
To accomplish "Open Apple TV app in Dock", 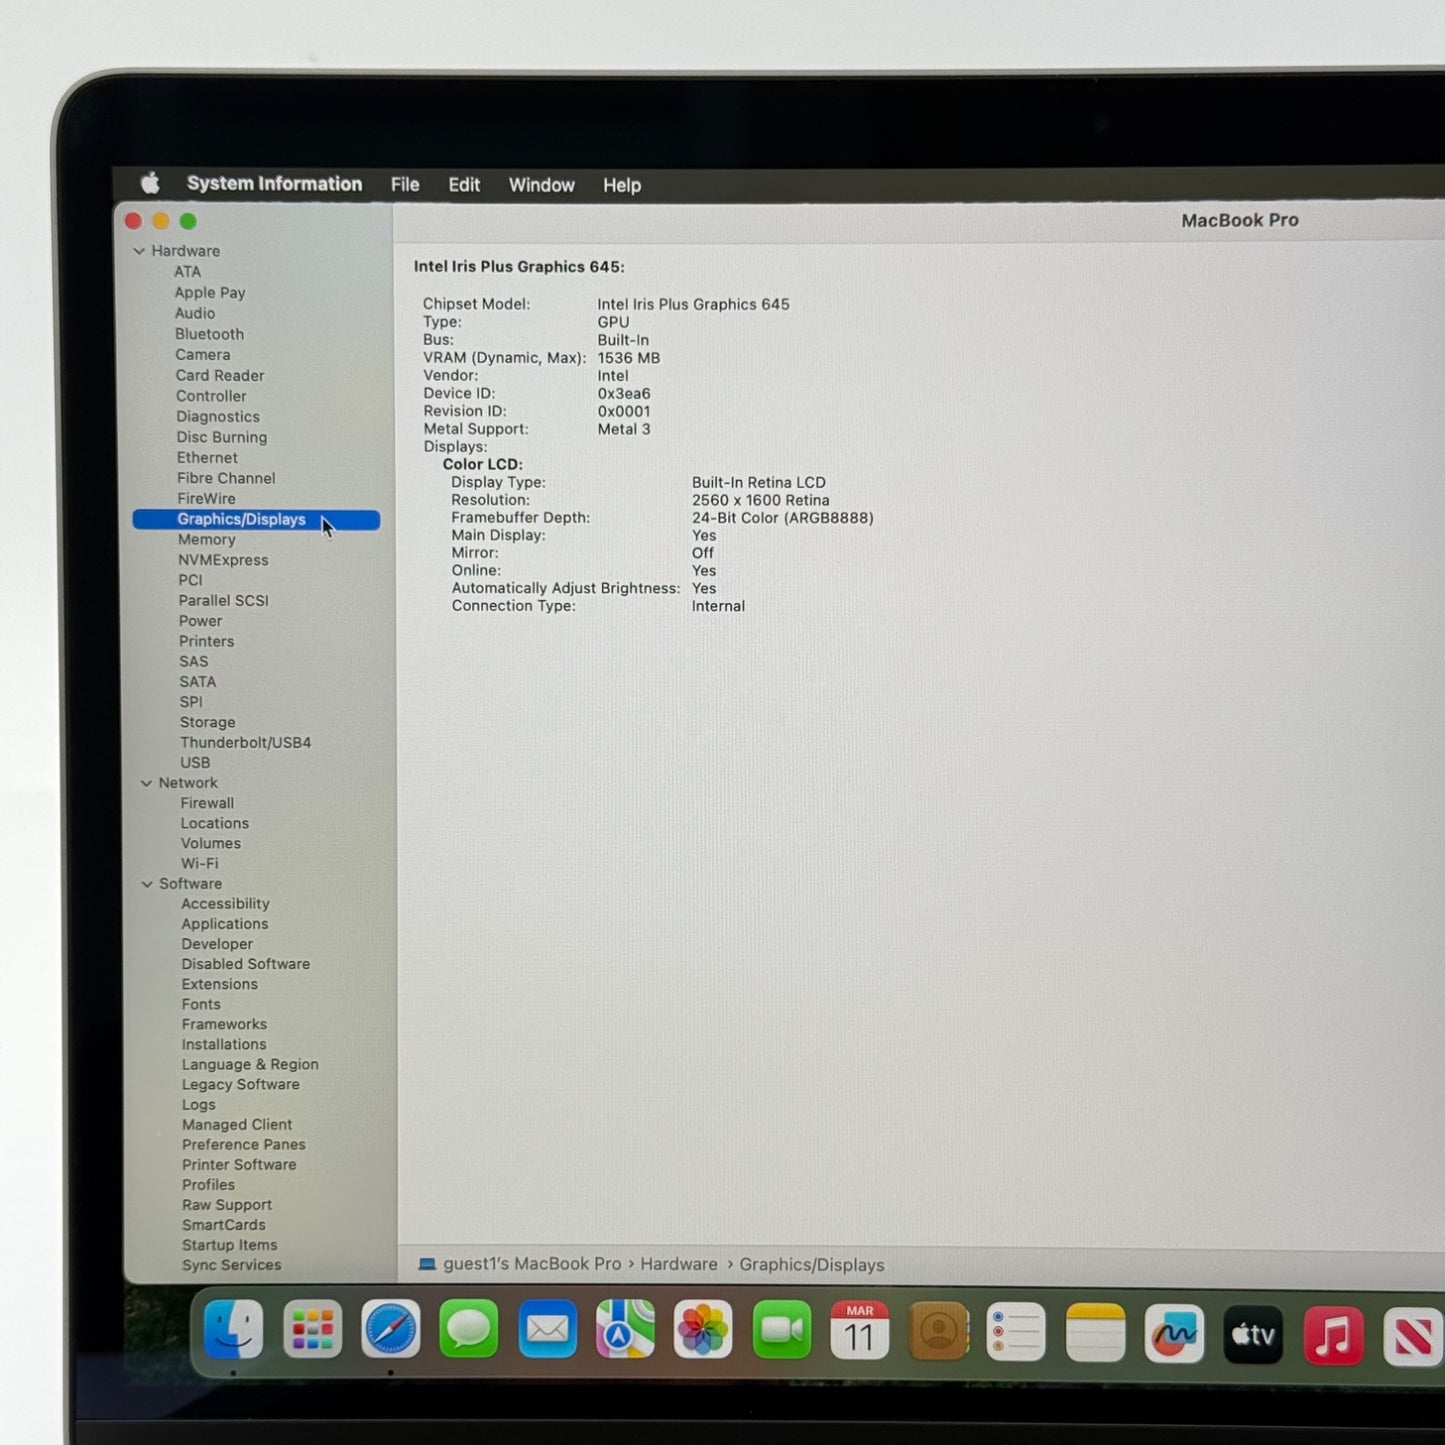I will coord(1253,1334).
